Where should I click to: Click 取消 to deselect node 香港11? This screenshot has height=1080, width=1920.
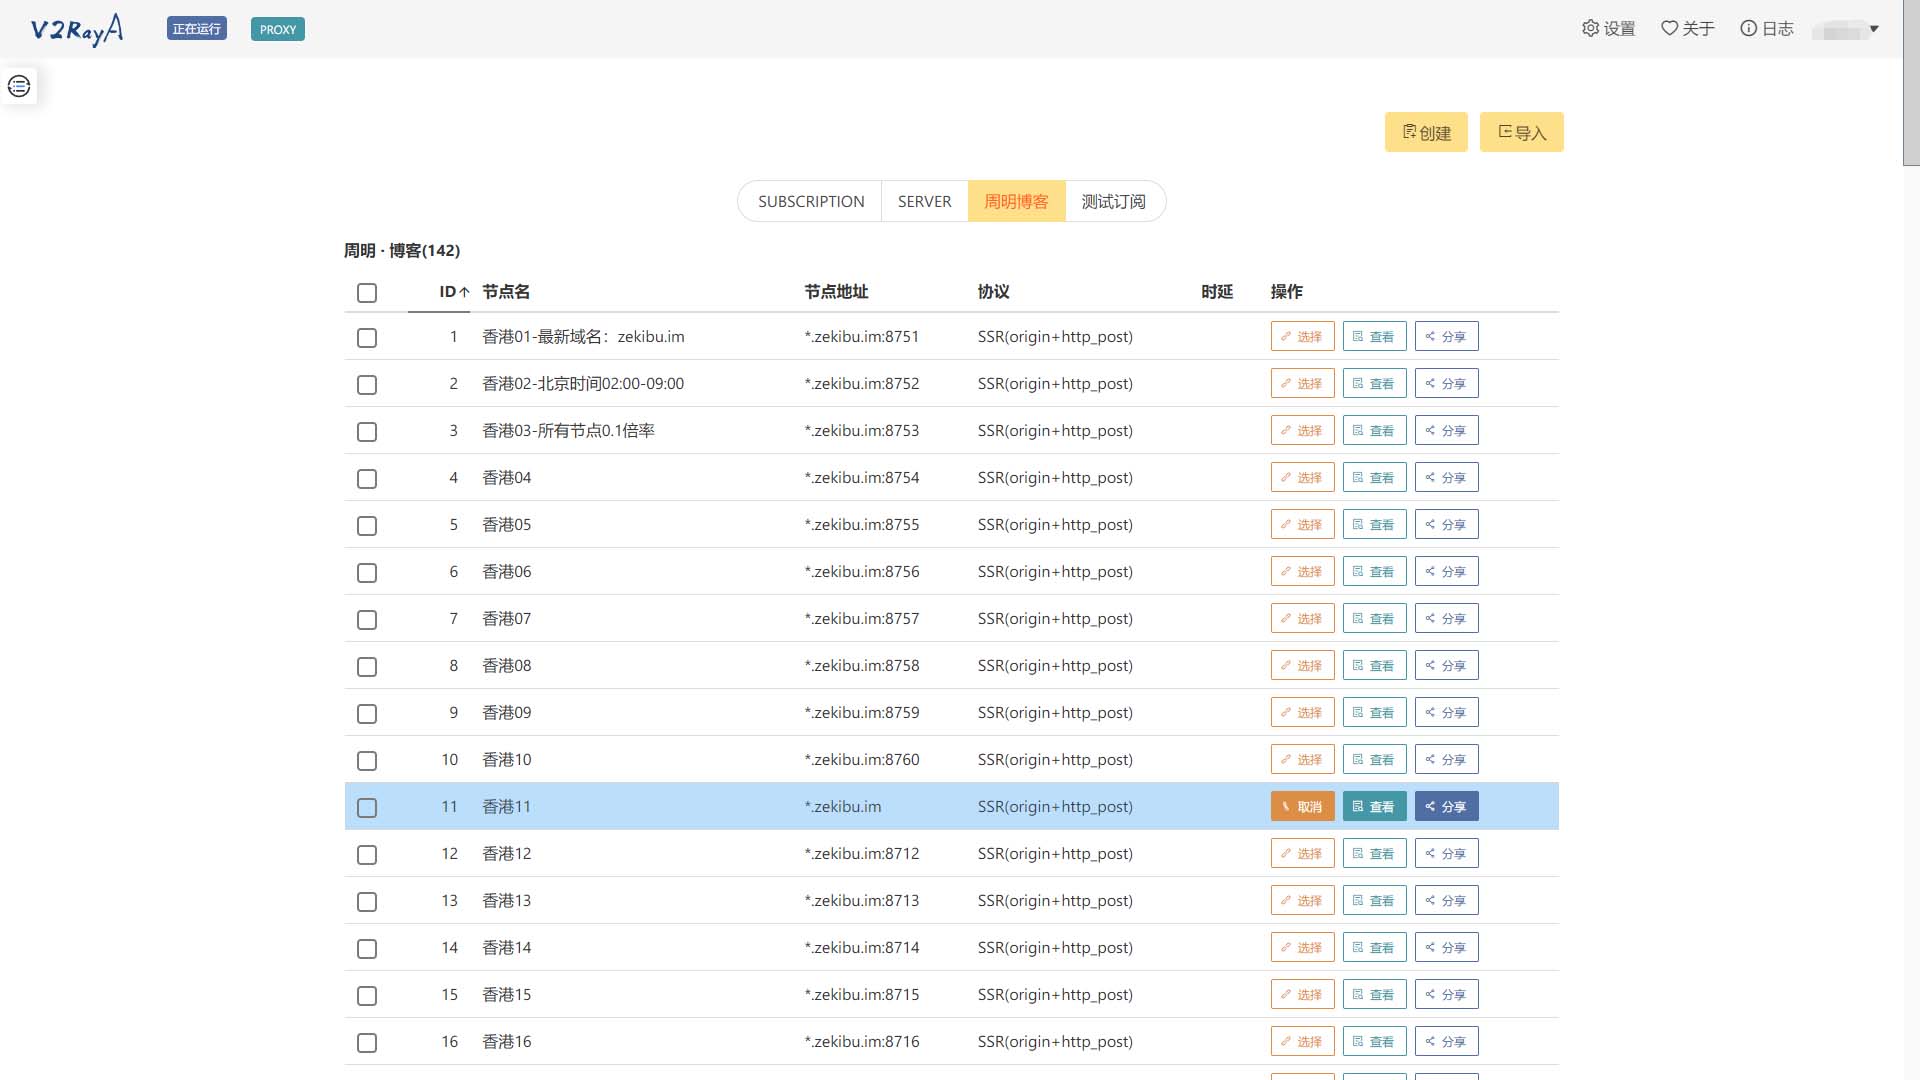coord(1302,806)
